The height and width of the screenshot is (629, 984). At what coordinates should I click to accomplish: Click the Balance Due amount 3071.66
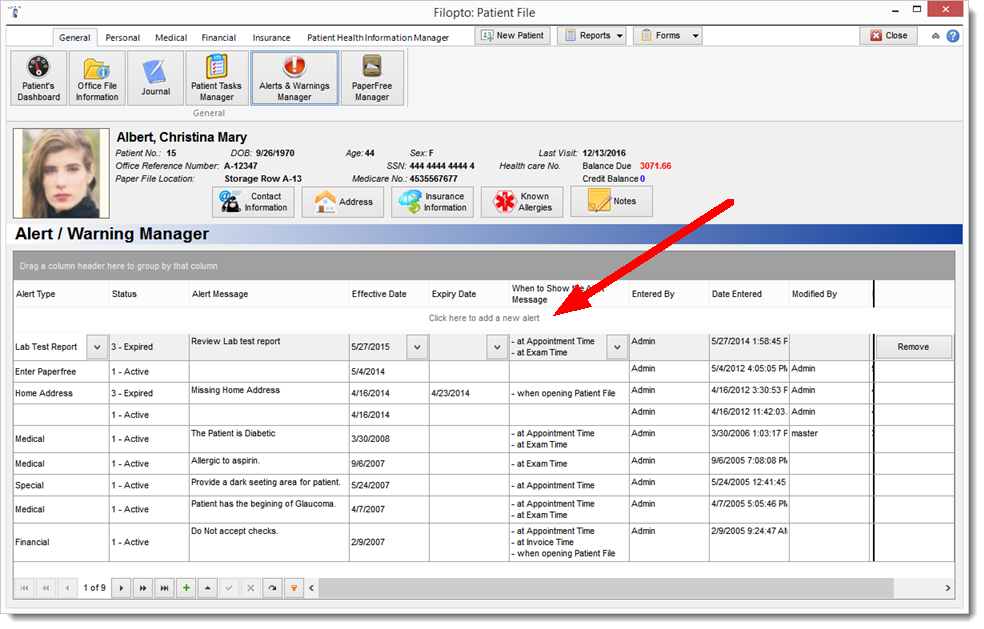(655, 166)
